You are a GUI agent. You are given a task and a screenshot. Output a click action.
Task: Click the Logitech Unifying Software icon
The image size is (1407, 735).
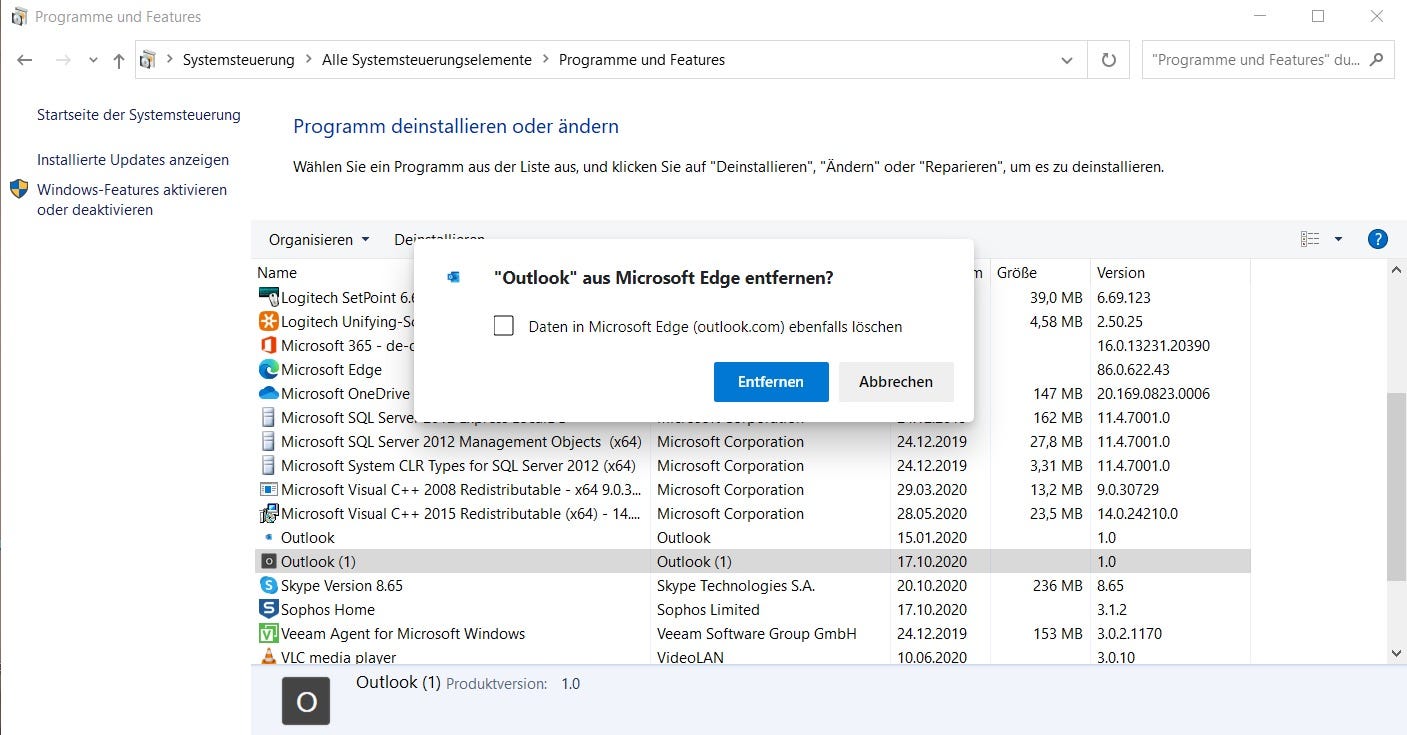tap(268, 321)
